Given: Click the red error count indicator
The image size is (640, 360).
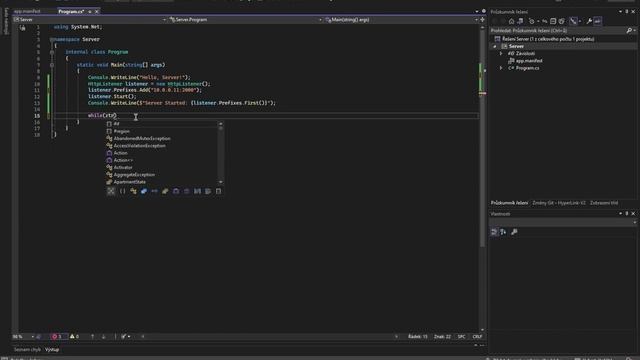Looking at the screenshot, I should point(57,337).
